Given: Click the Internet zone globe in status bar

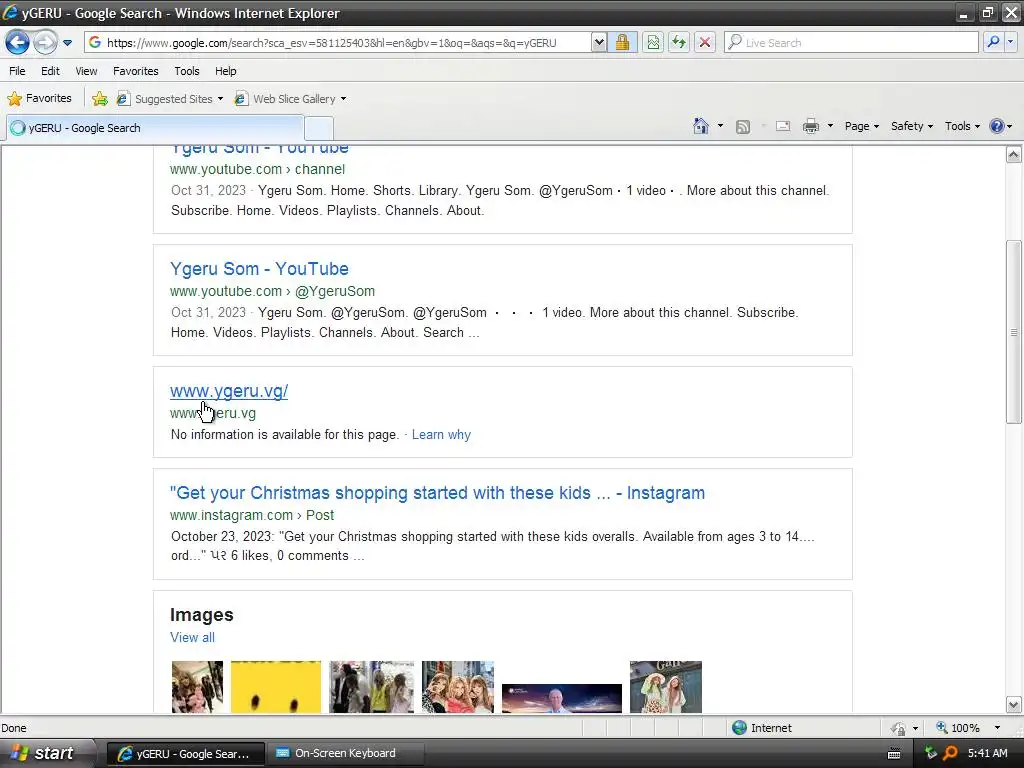Looking at the screenshot, I should 739,728.
